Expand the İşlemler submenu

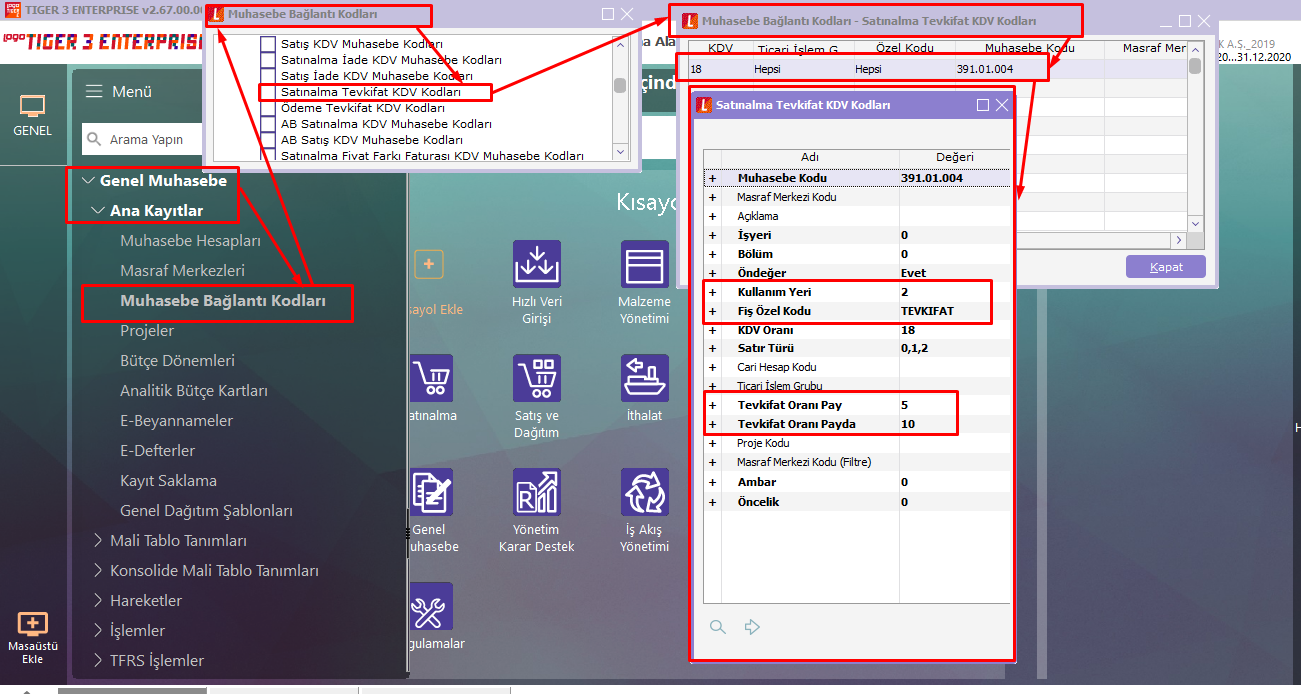pyautogui.click(x=98, y=631)
